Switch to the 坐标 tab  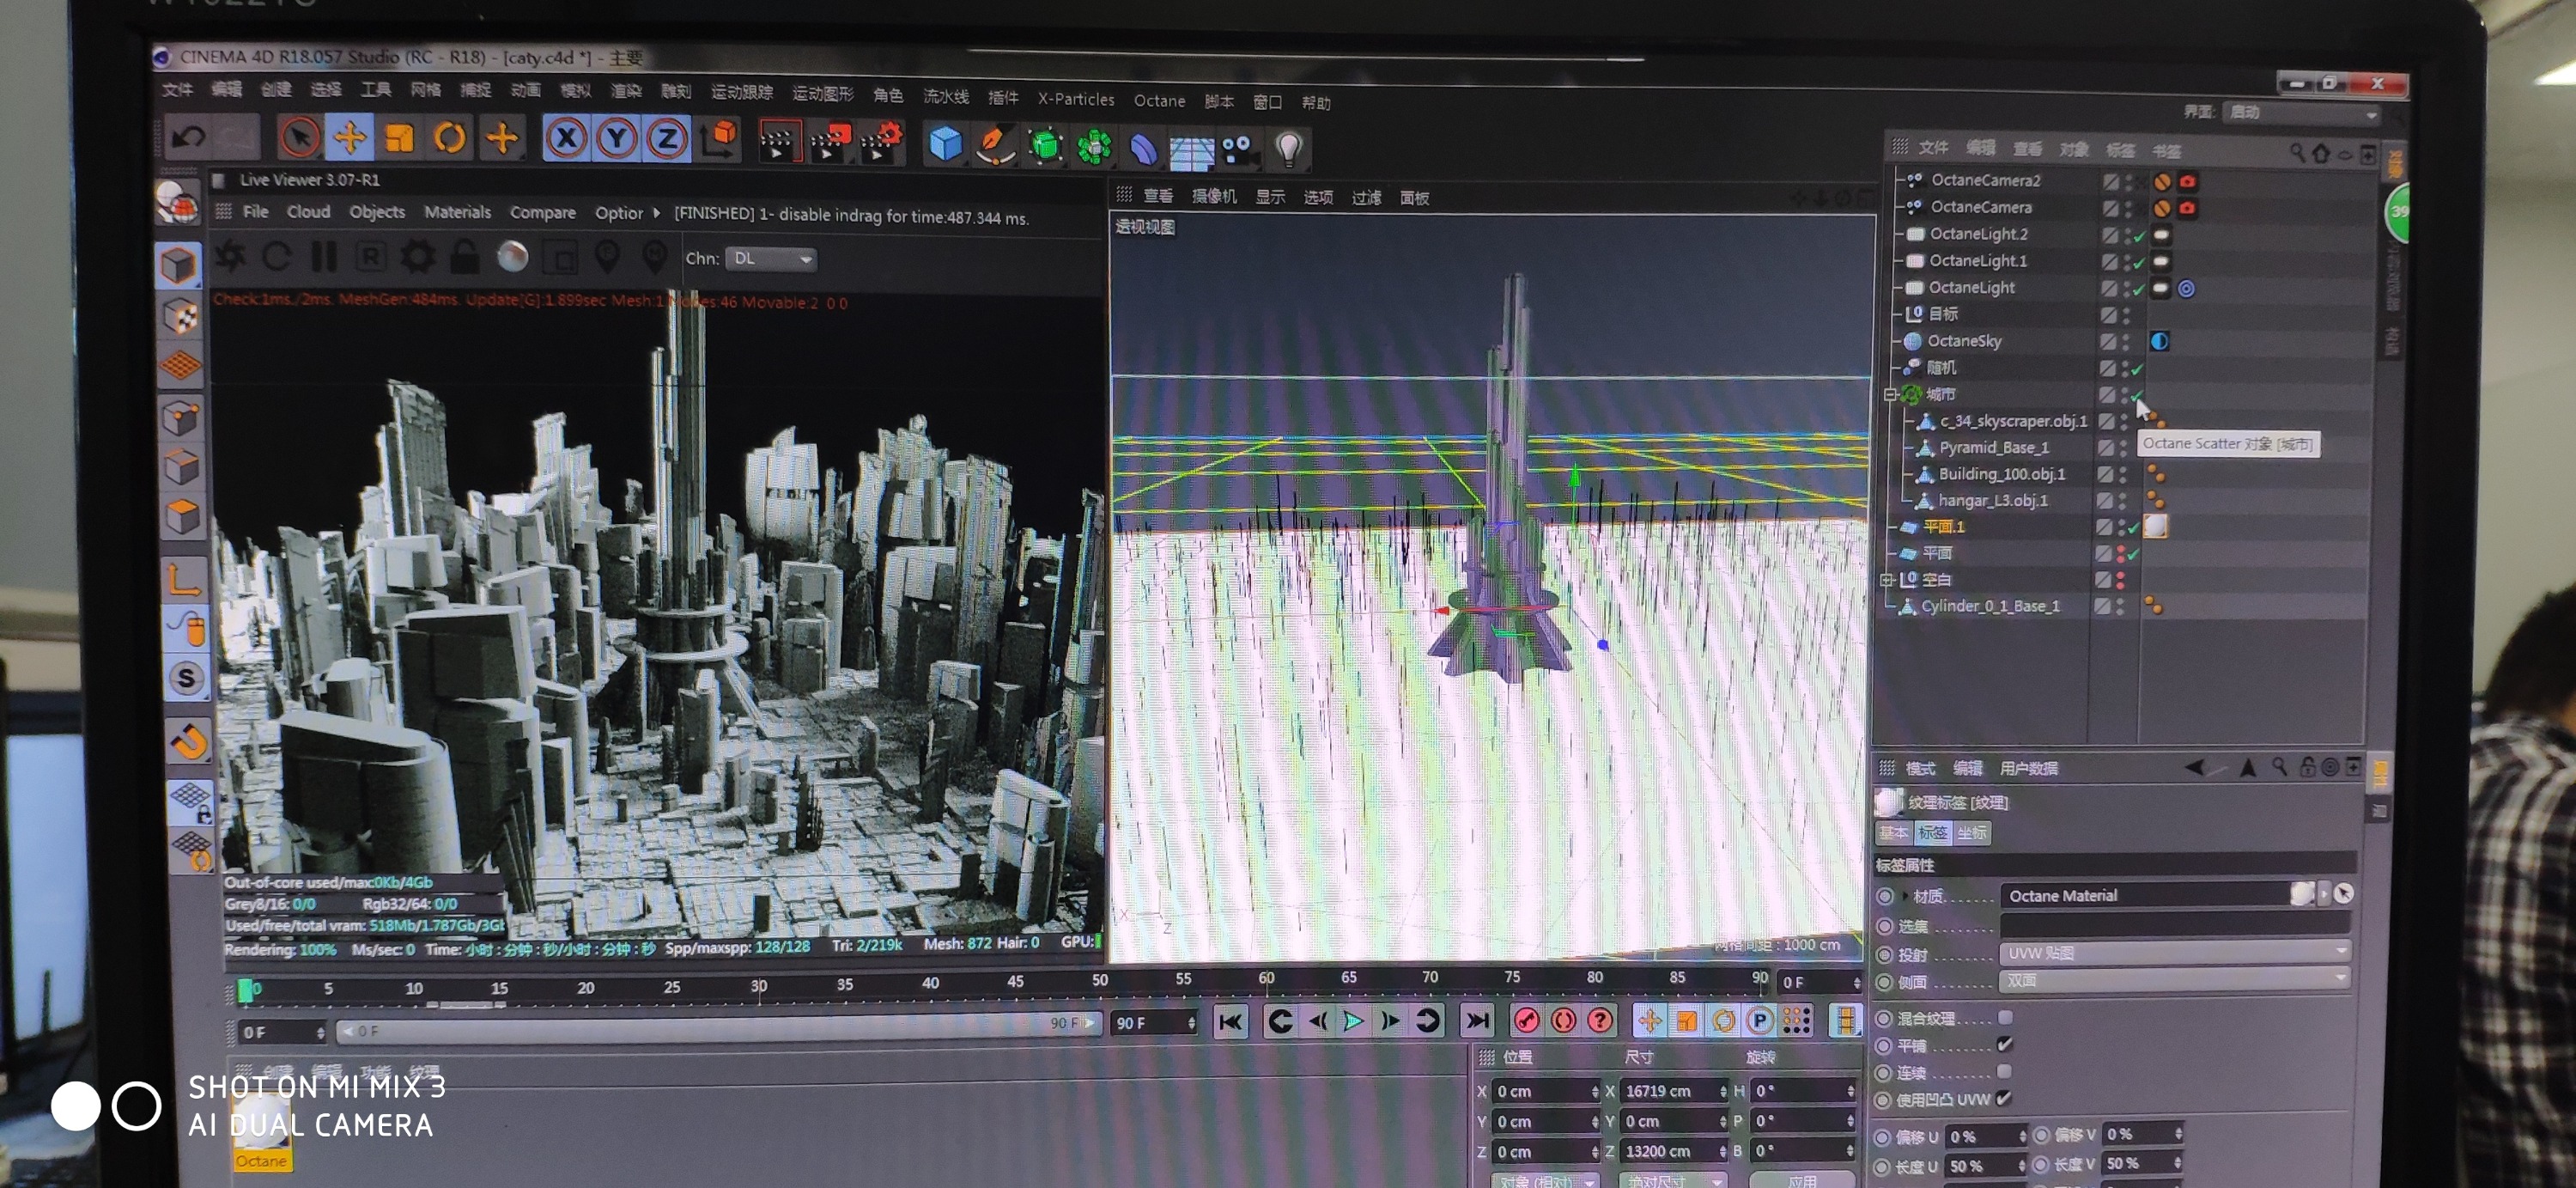click(x=1971, y=833)
